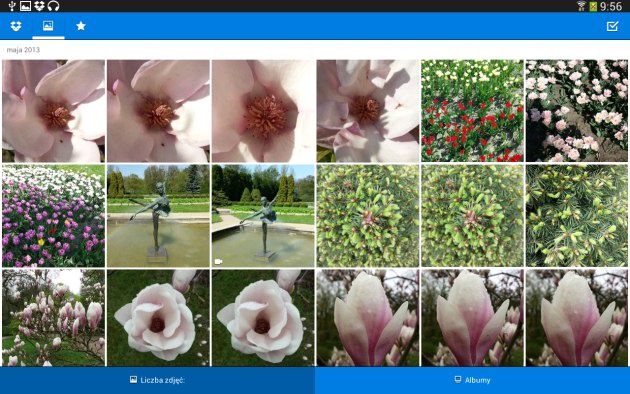Open first open white magnolia bloom photo
Screen dimensions: 630x394
[158, 318]
